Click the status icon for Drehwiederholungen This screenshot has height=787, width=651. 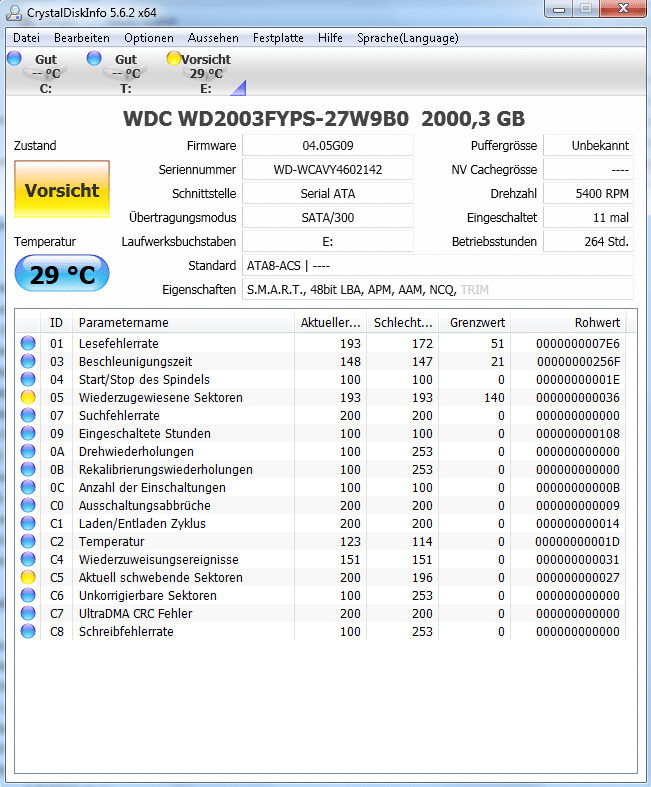pos(28,452)
